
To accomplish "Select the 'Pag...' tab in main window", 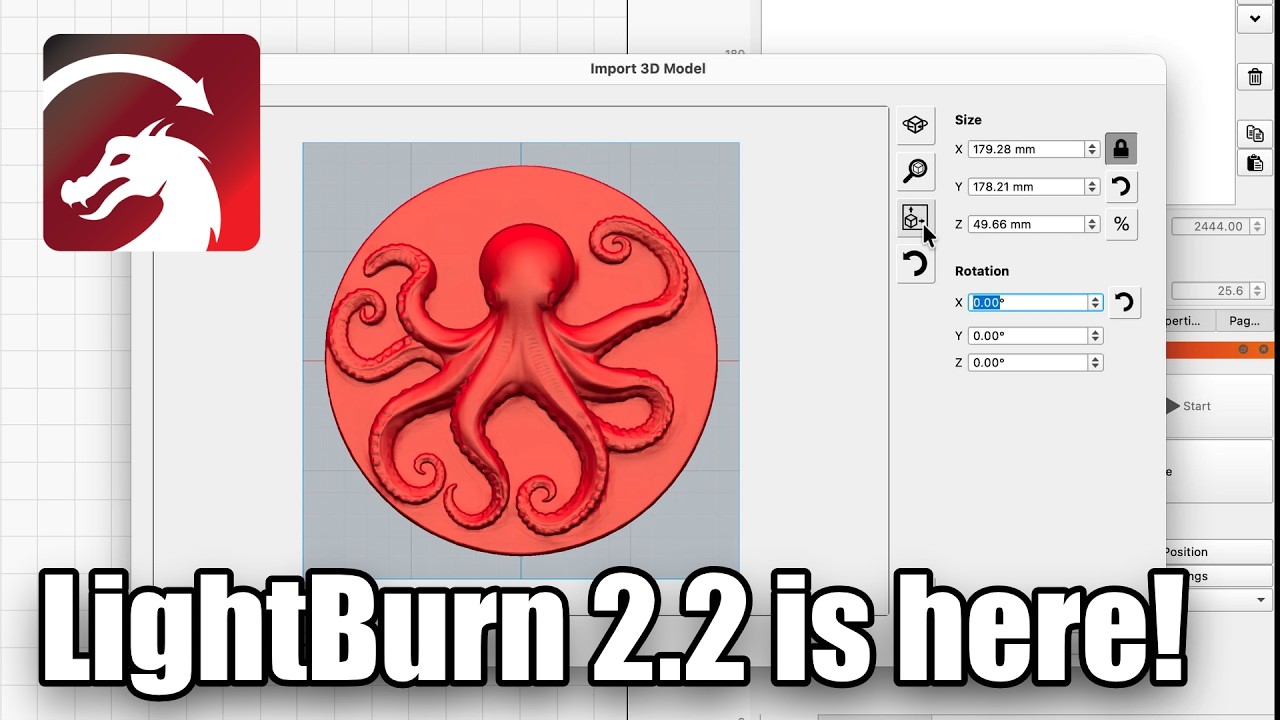I will (x=1244, y=321).
